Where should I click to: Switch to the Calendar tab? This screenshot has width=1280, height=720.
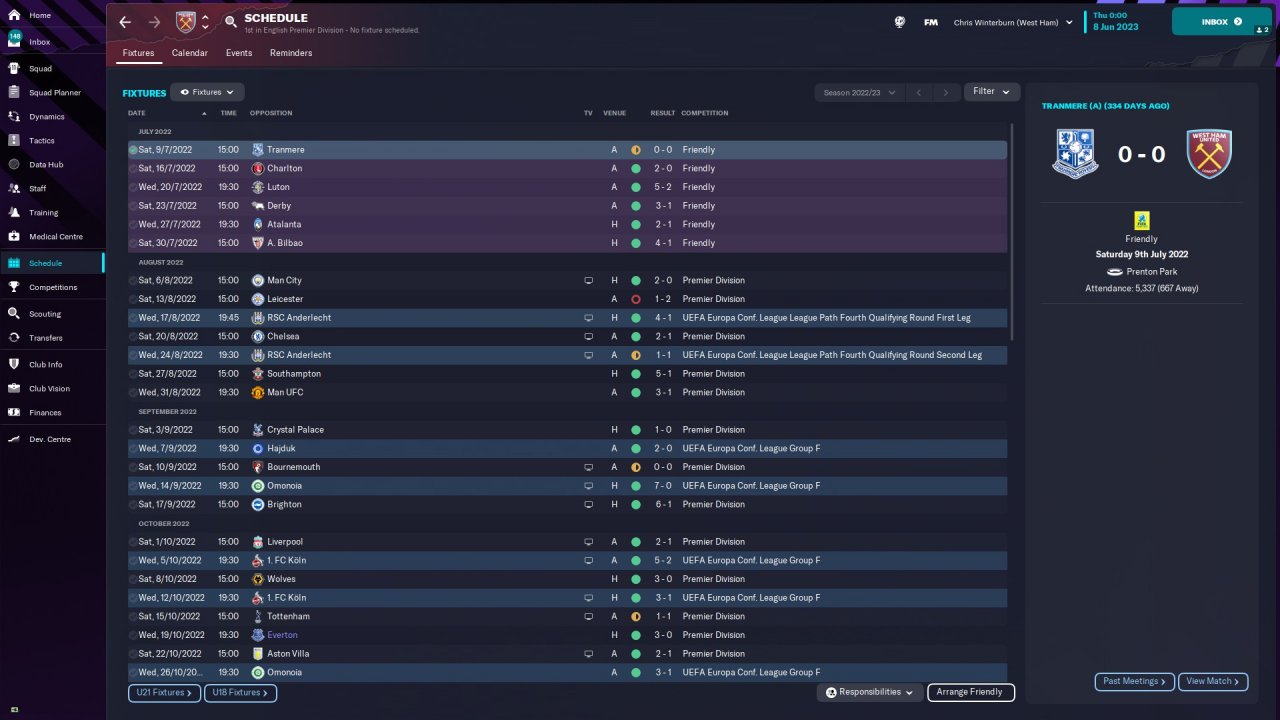coord(190,53)
